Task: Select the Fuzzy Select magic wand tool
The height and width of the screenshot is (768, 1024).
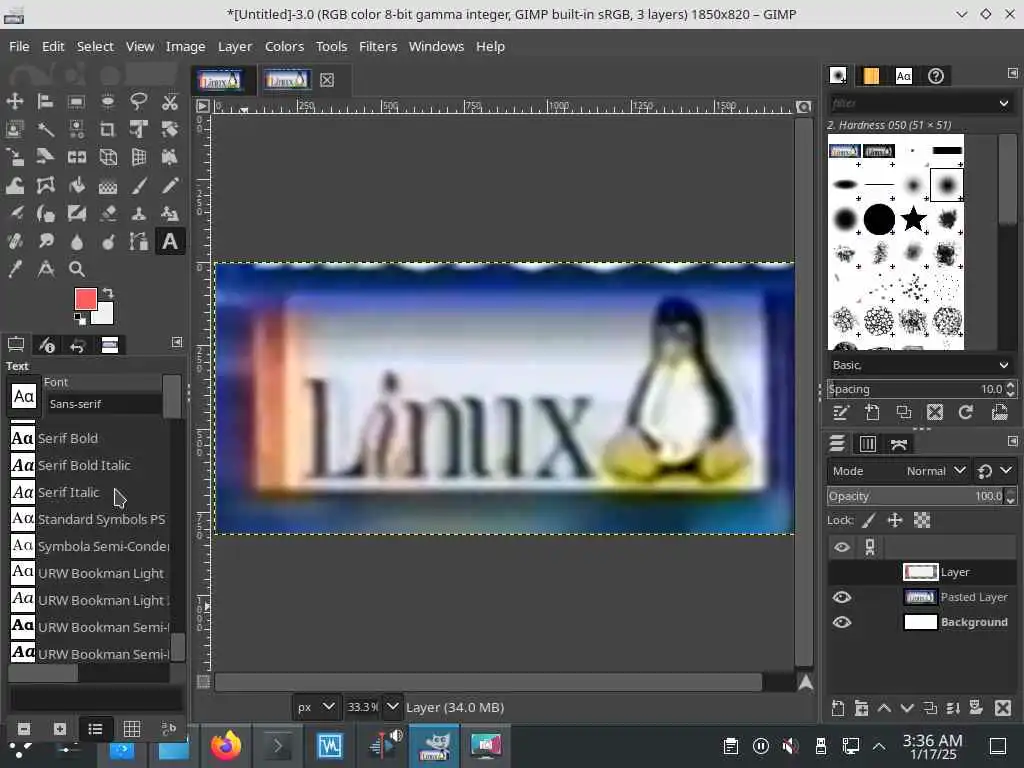Action: (x=46, y=129)
